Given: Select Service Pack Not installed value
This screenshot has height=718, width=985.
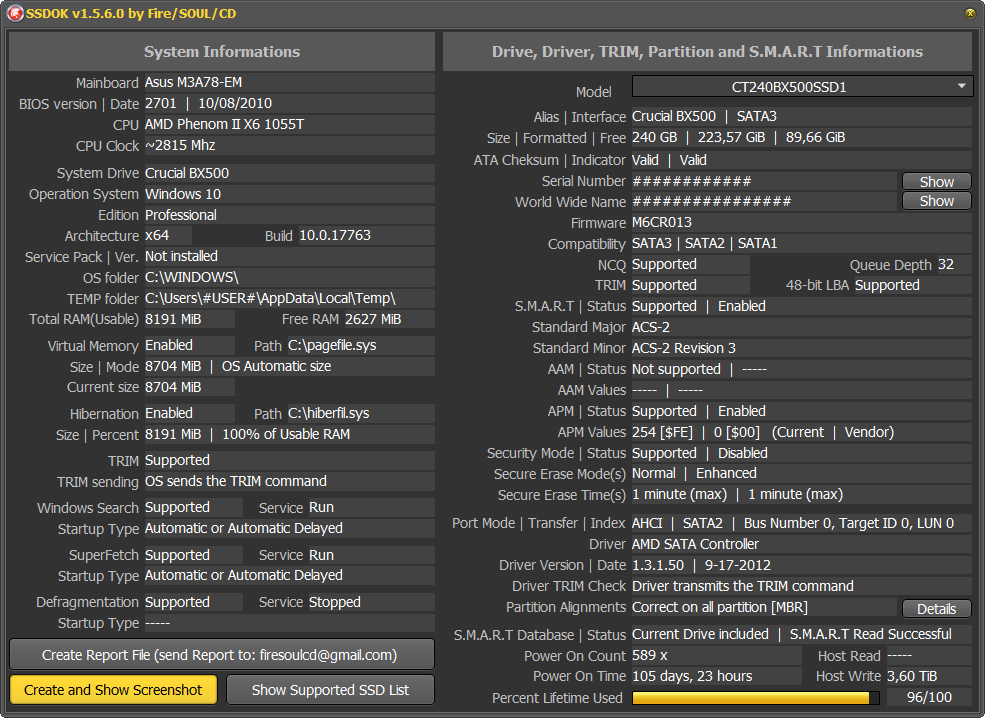Looking at the screenshot, I should [290, 256].
